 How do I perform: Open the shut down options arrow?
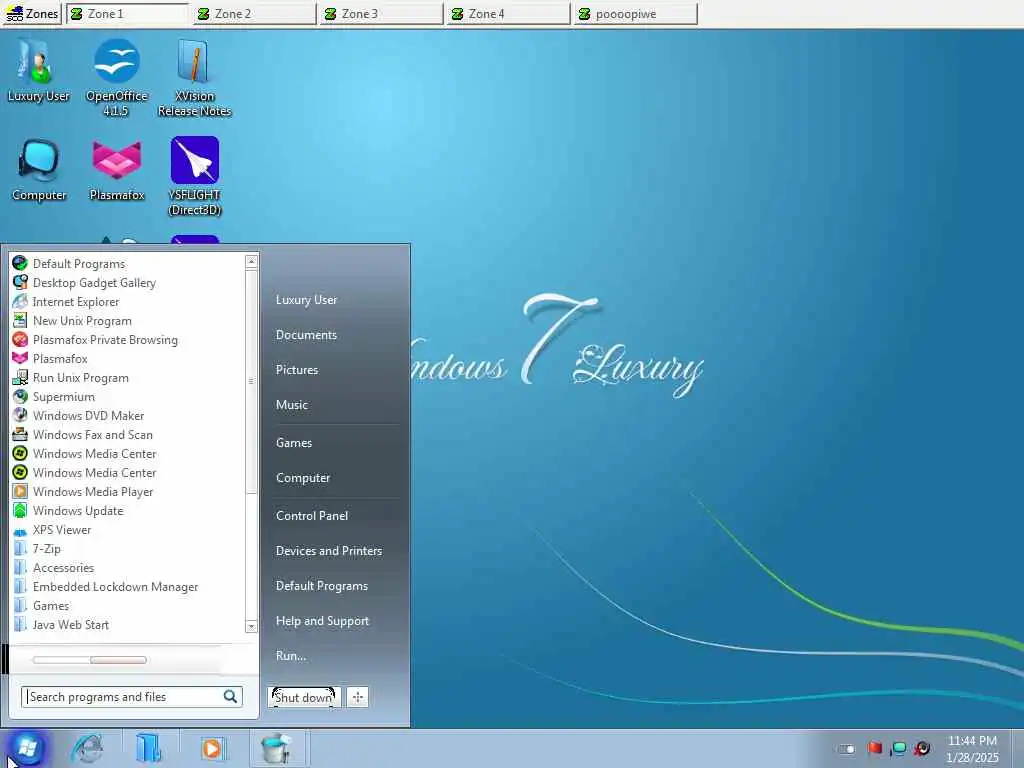[357, 697]
